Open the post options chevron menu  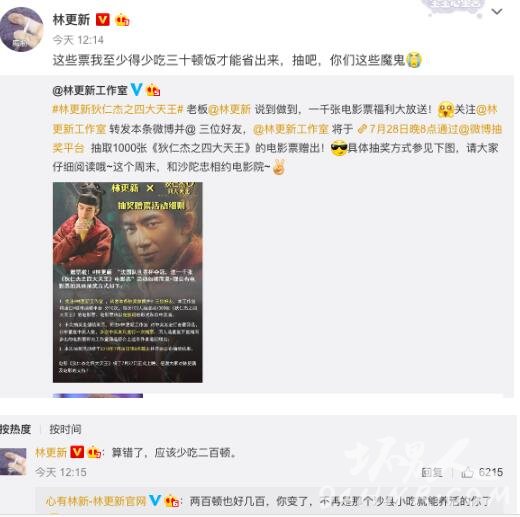point(497,12)
